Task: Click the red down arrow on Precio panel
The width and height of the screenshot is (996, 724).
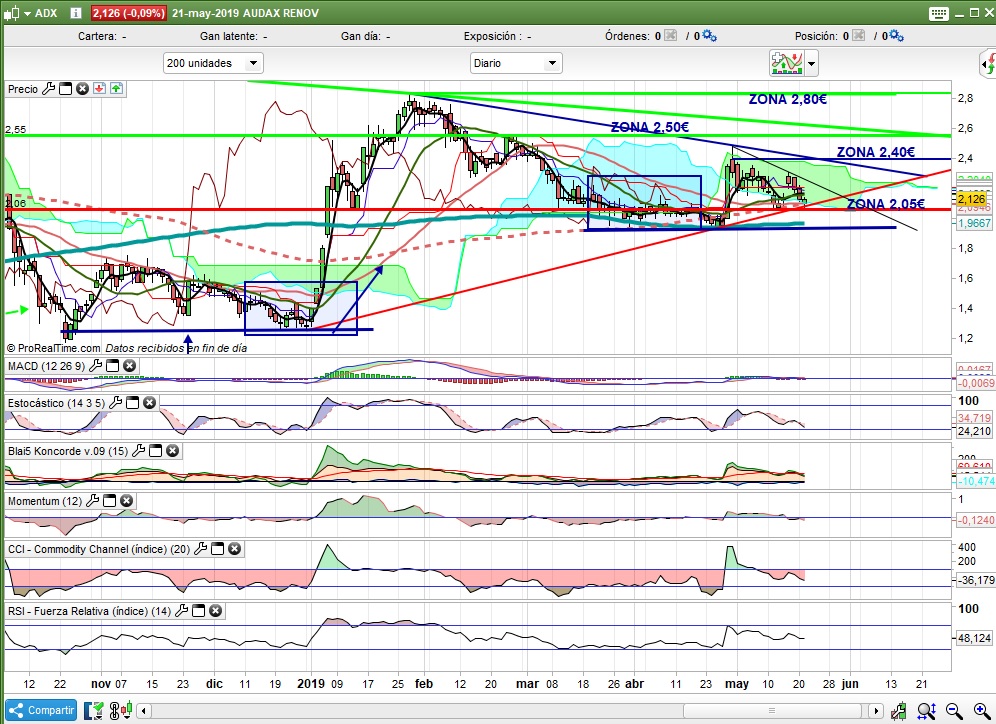Action: (x=100, y=89)
